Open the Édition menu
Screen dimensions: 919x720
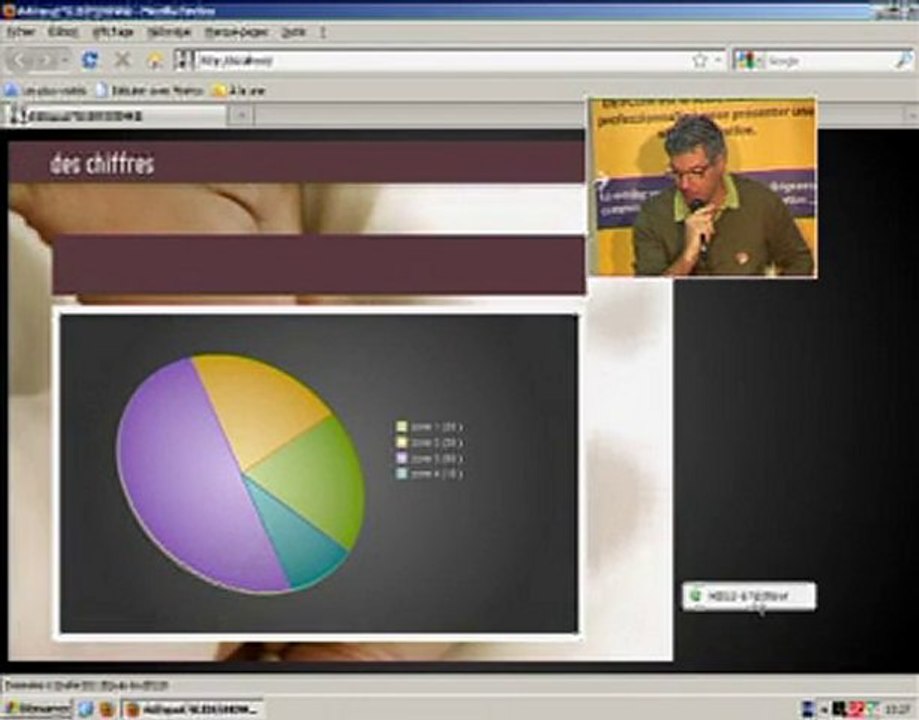pyautogui.click(x=63, y=32)
